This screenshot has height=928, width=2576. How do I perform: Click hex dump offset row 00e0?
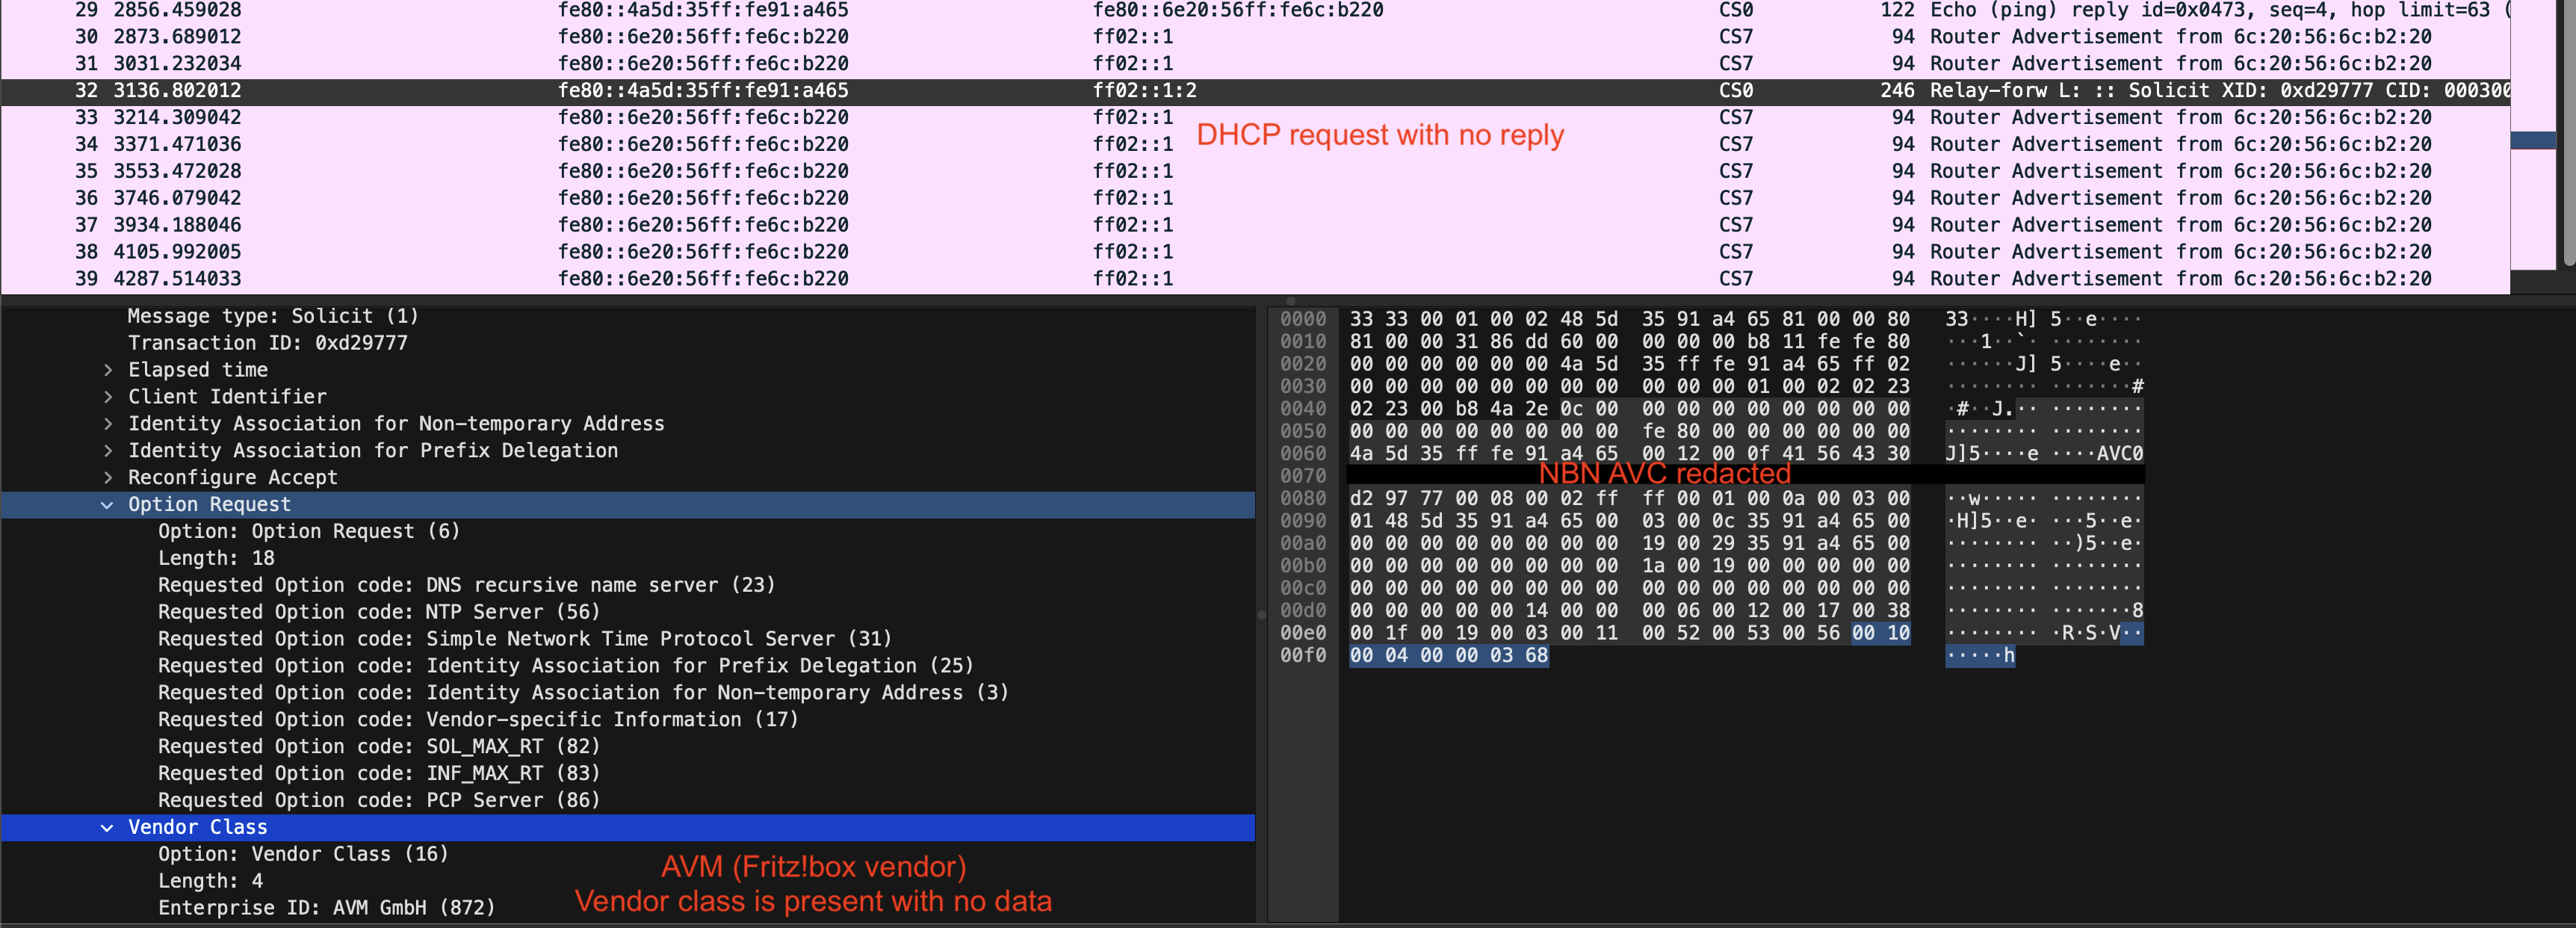coord(1303,634)
